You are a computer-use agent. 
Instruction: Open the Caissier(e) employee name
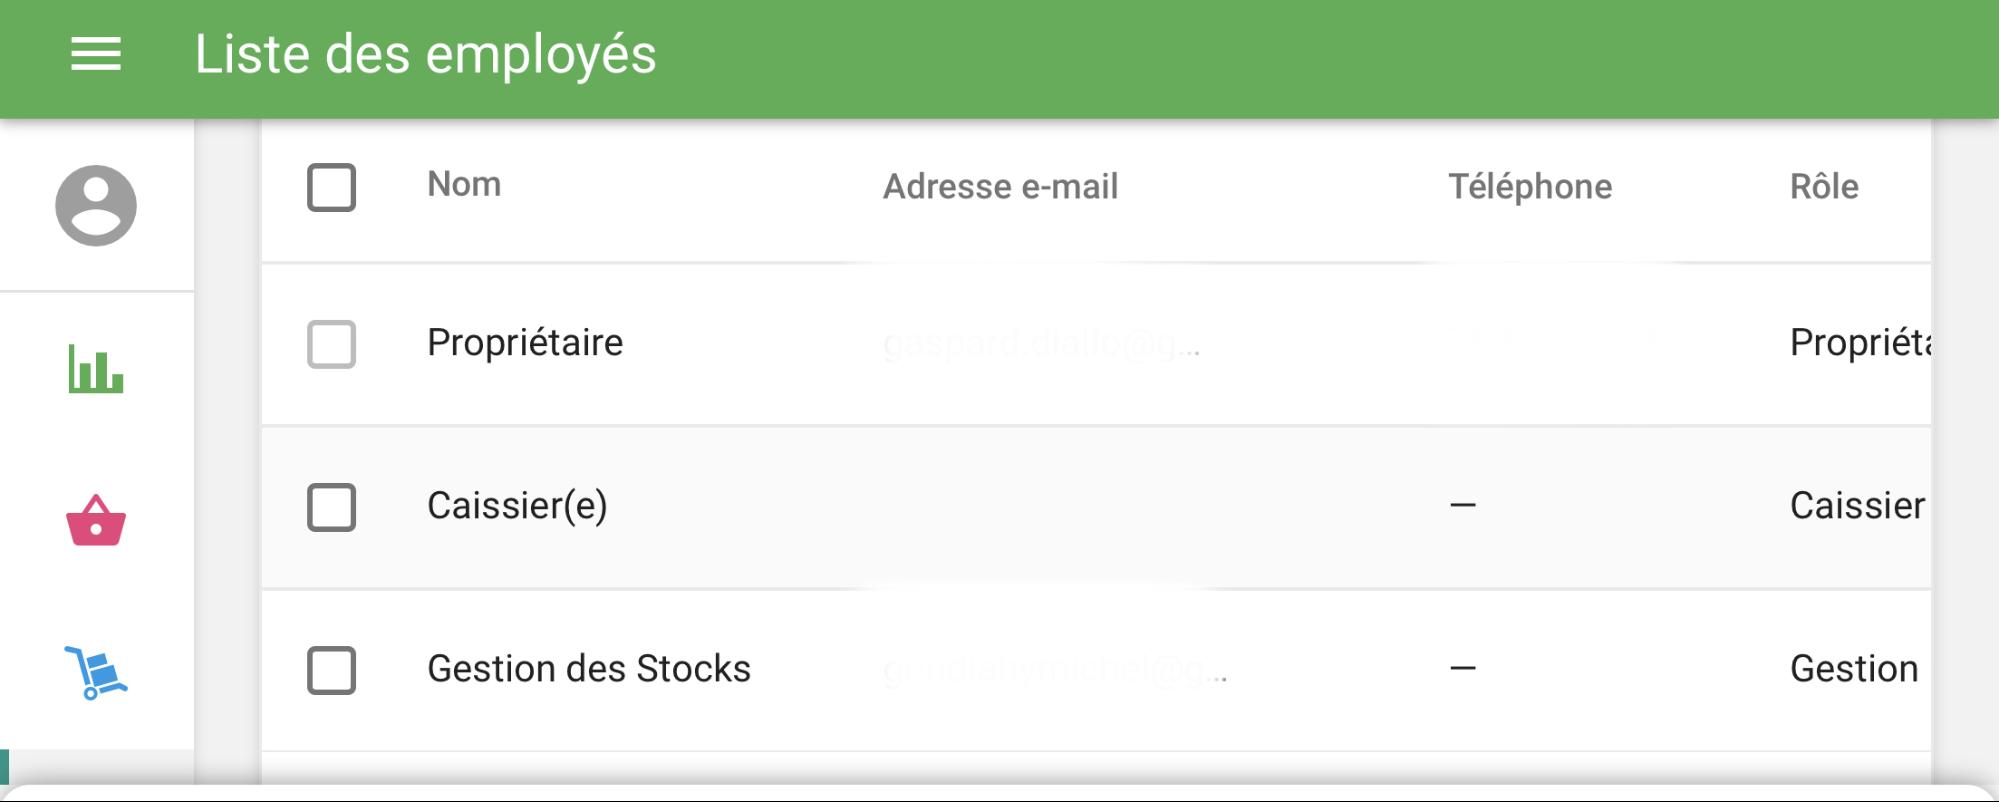pyautogui.click(x=517, y=506)
